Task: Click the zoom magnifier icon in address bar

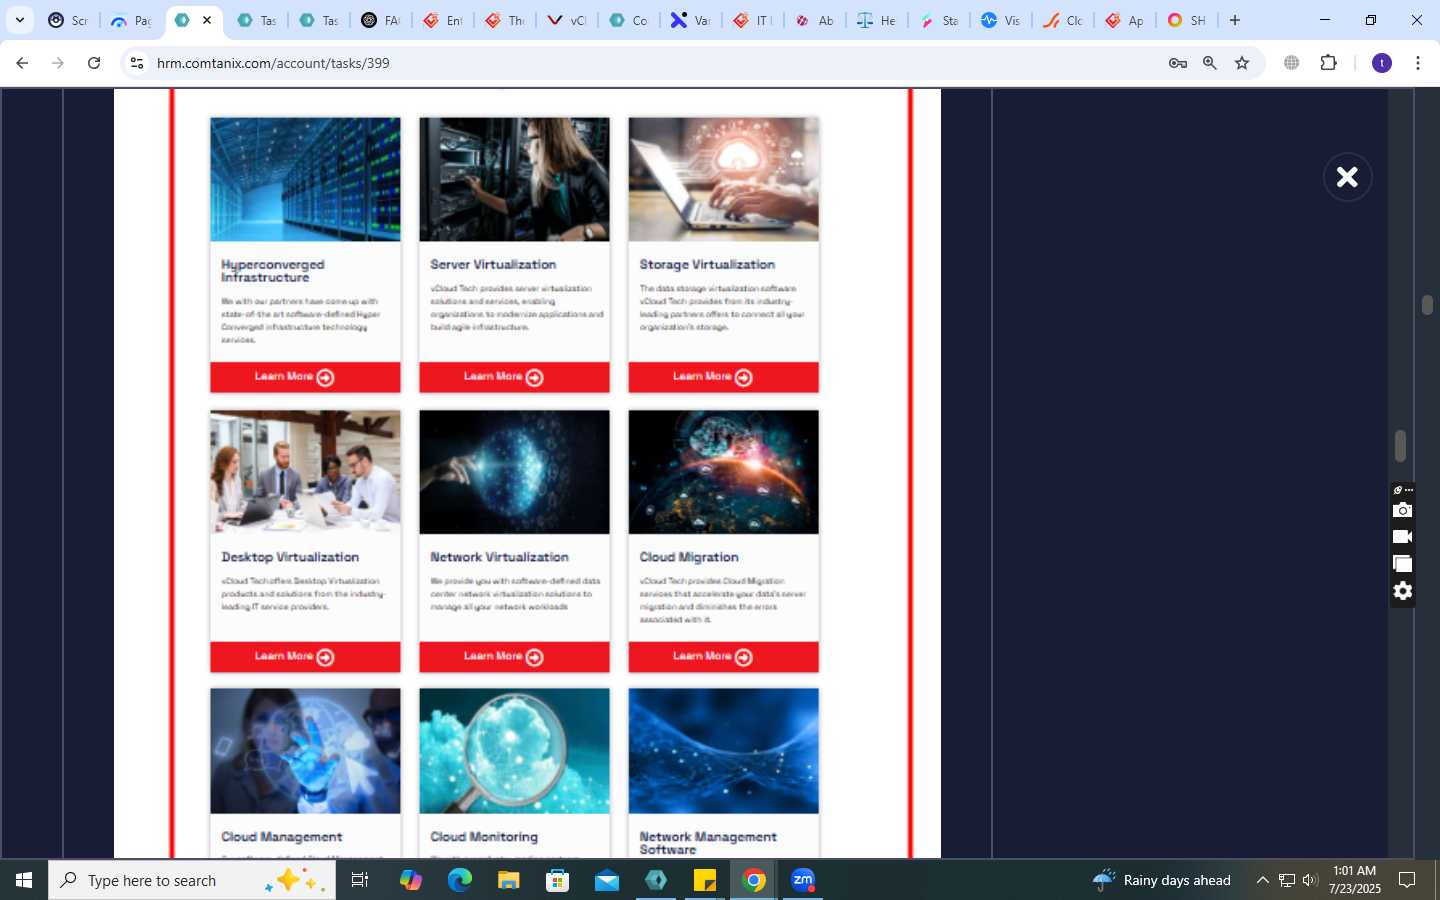Action: click(1210, 63)
